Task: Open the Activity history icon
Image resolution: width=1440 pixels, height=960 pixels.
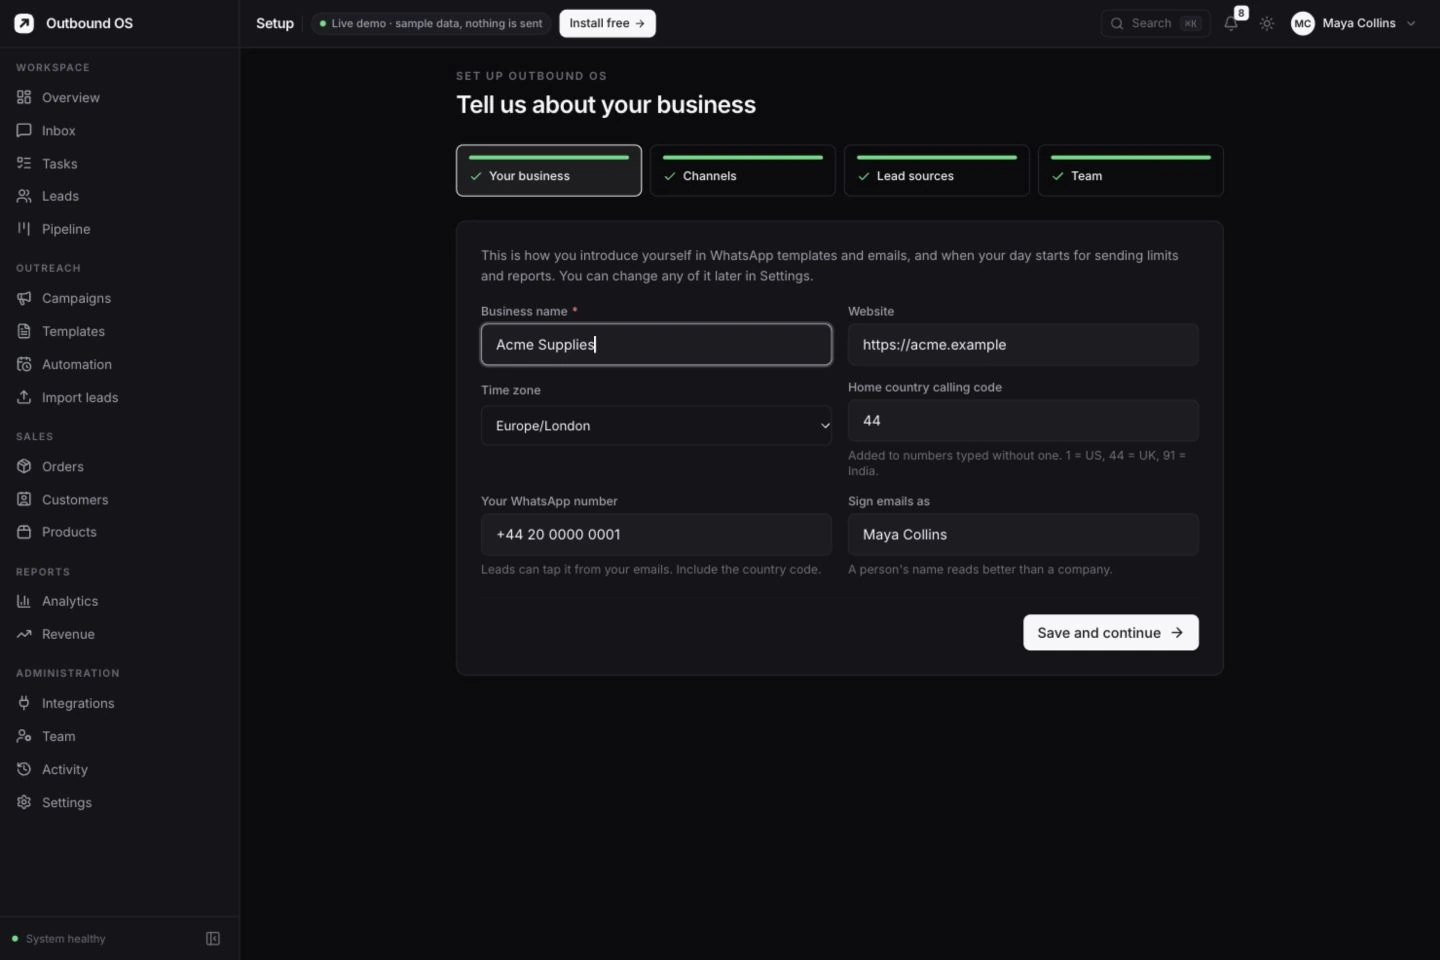Action: tap(24, 769)
